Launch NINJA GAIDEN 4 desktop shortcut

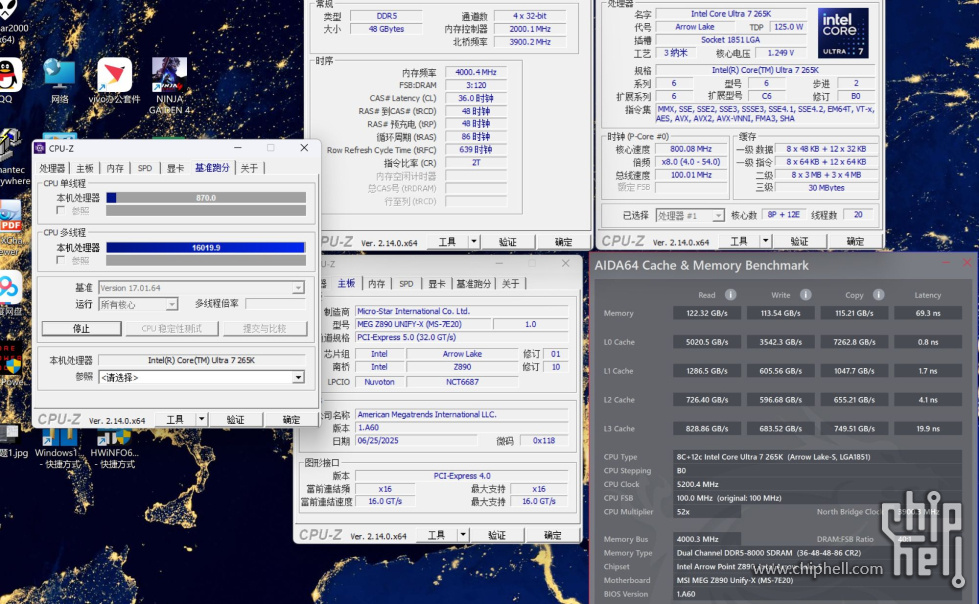pos(169,76)
